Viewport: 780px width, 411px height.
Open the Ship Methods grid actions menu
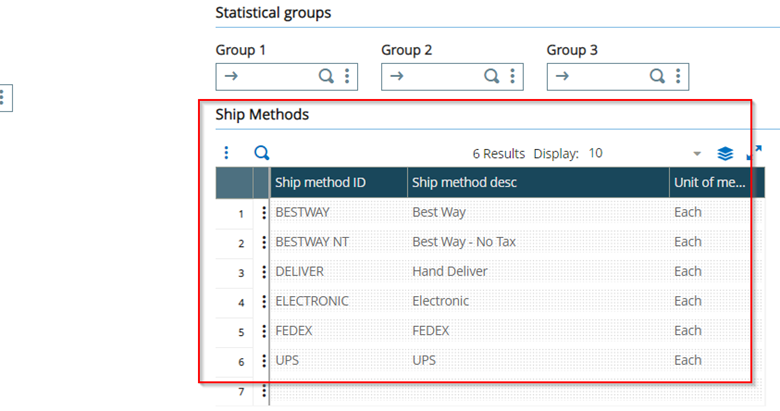coord(226,153)
